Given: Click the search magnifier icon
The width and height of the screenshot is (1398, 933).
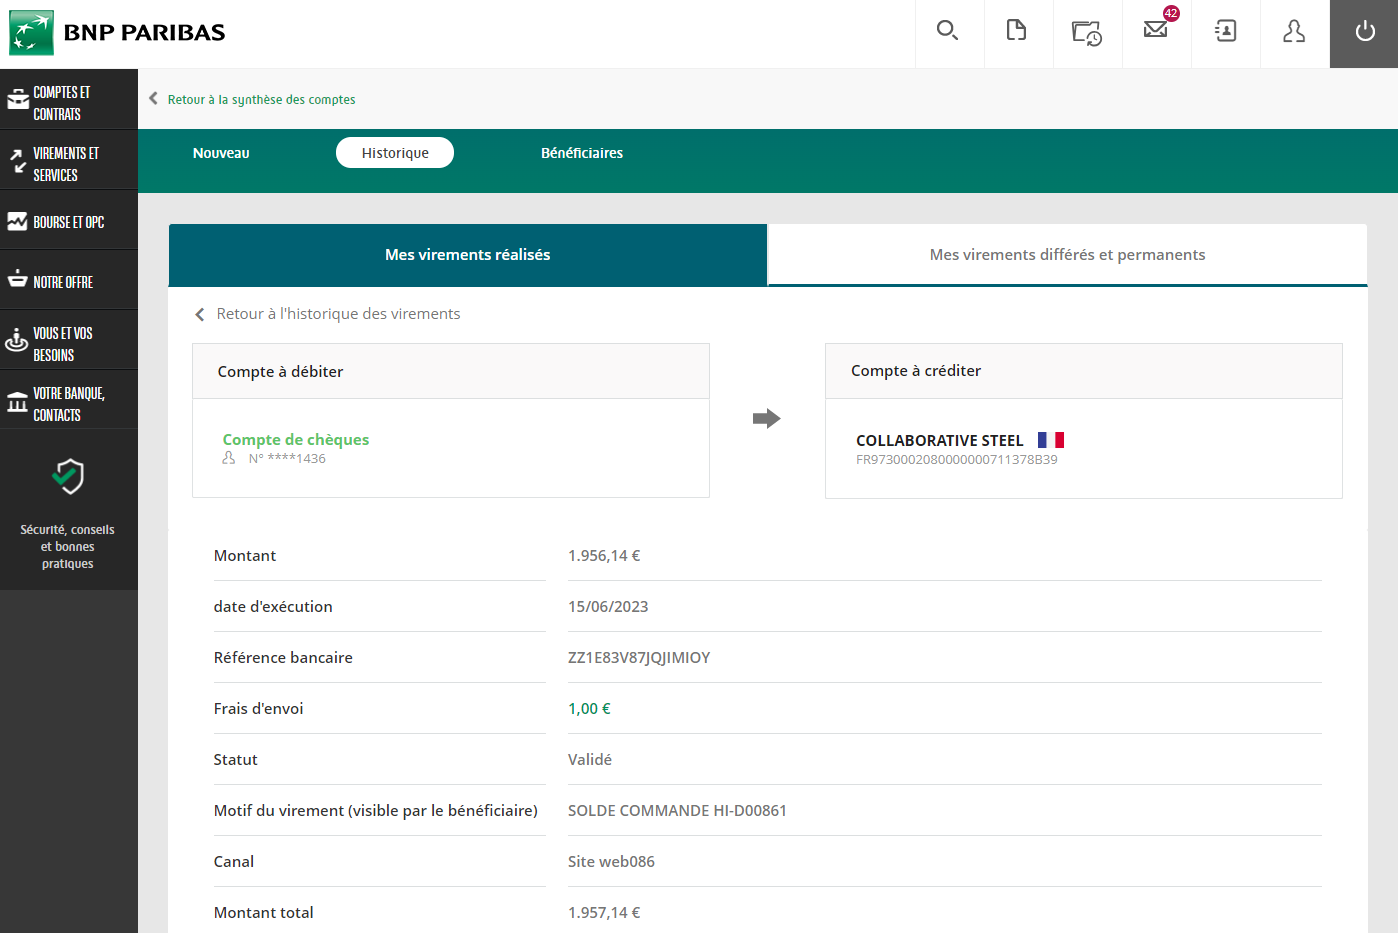Looking at the screenshot, I should (x=948, y=32).
